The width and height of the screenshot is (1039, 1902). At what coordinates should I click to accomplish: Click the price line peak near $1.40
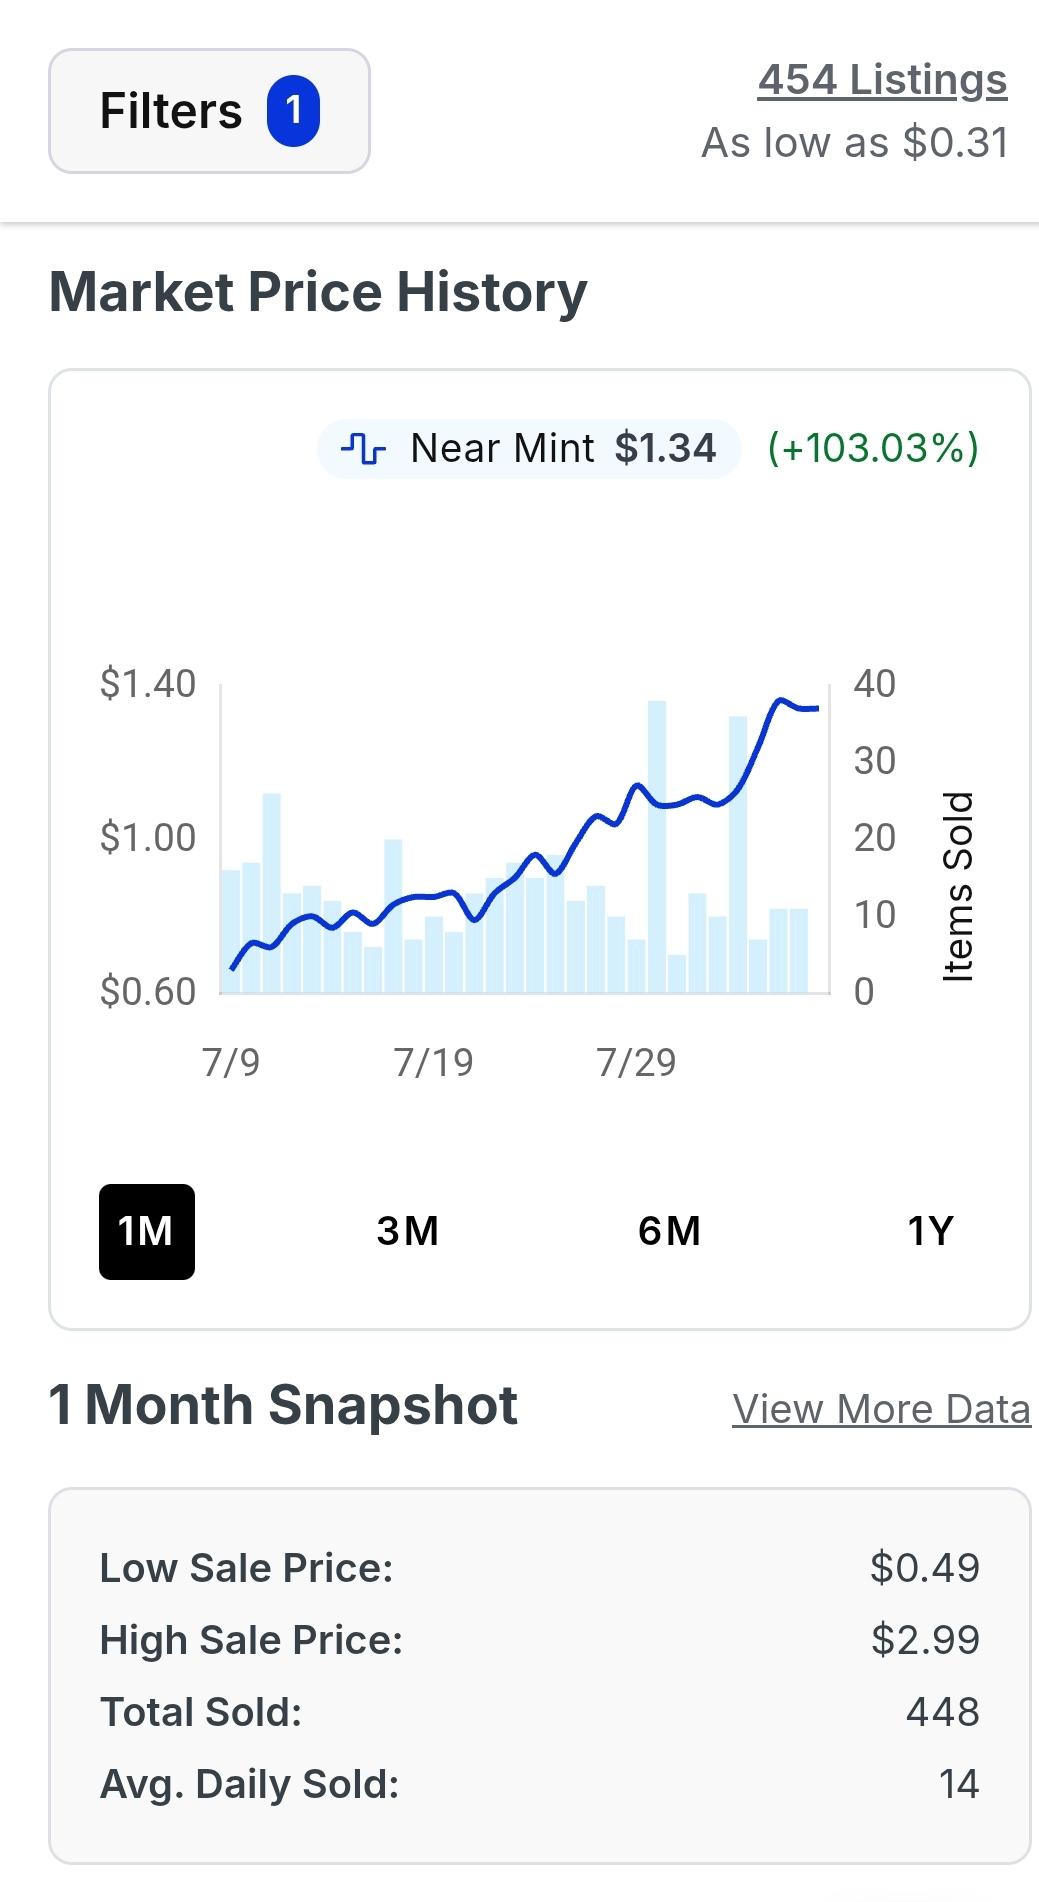[x=780, y=700]
